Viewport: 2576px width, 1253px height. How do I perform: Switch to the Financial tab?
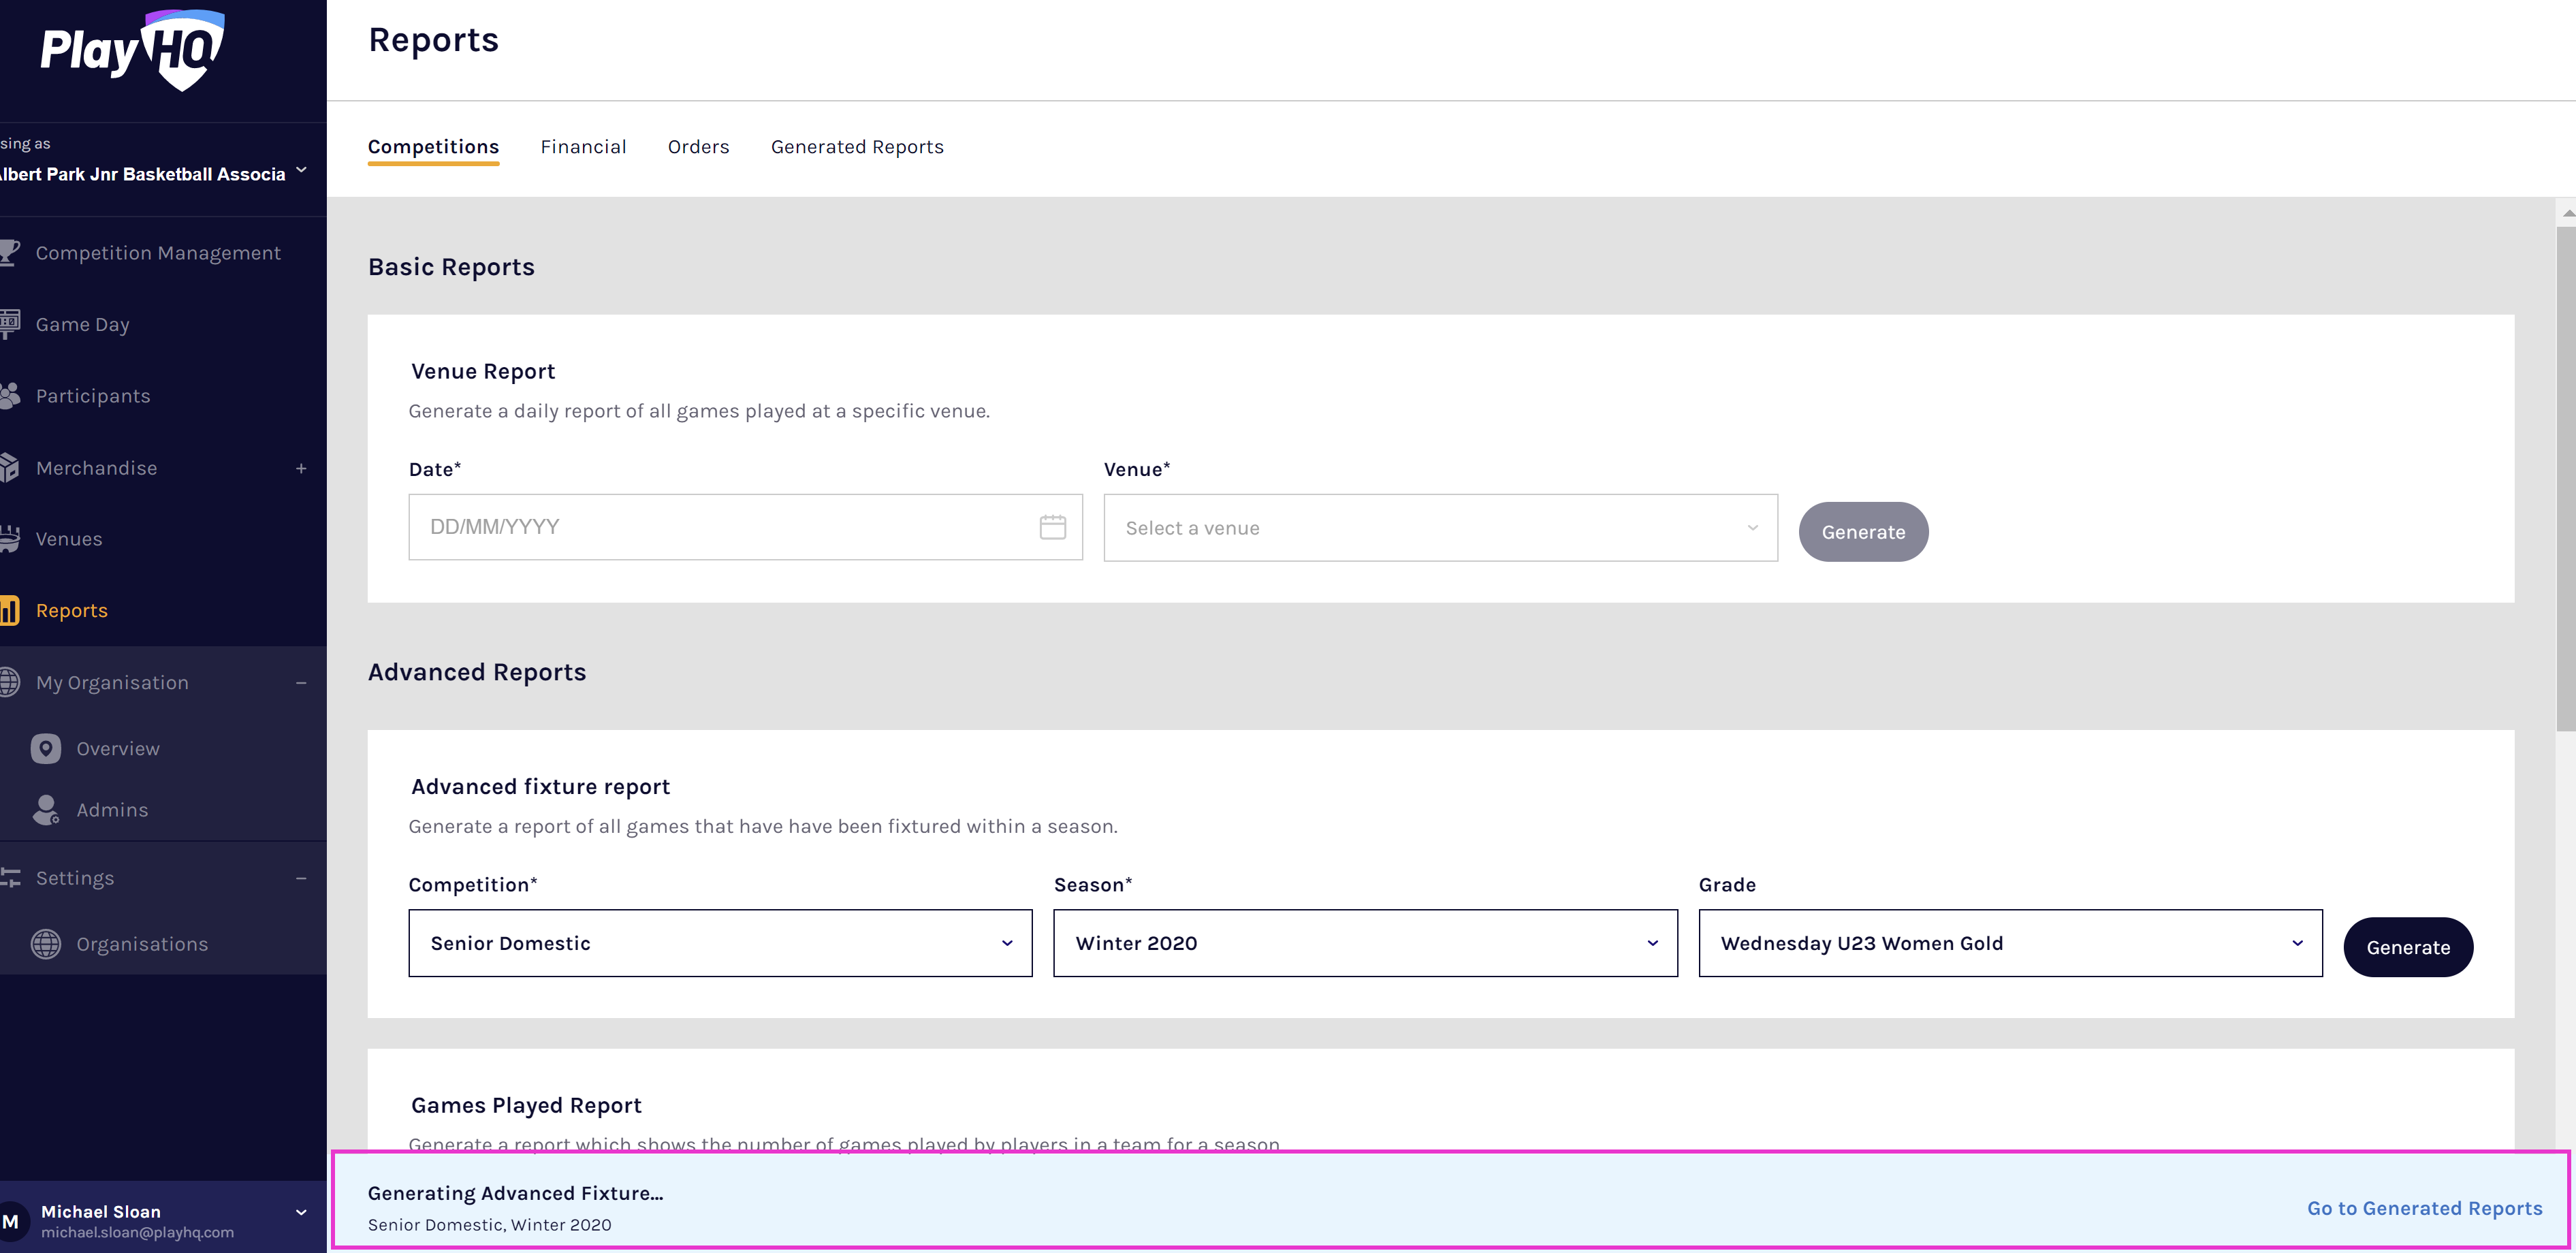point(583,147)
